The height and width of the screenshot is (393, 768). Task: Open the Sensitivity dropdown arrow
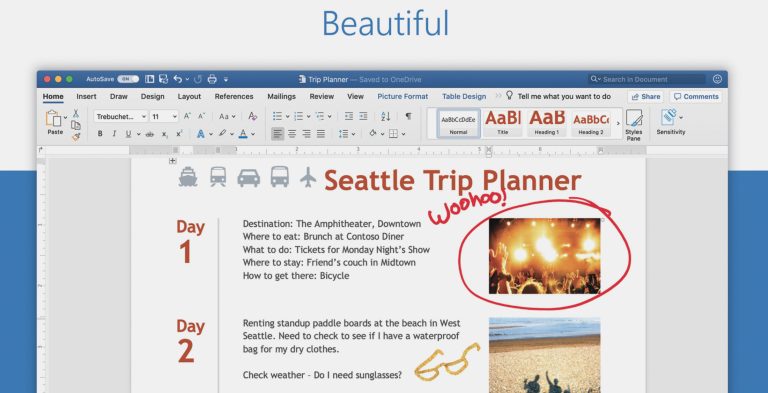pyautogui.click(x=681, y=118)
